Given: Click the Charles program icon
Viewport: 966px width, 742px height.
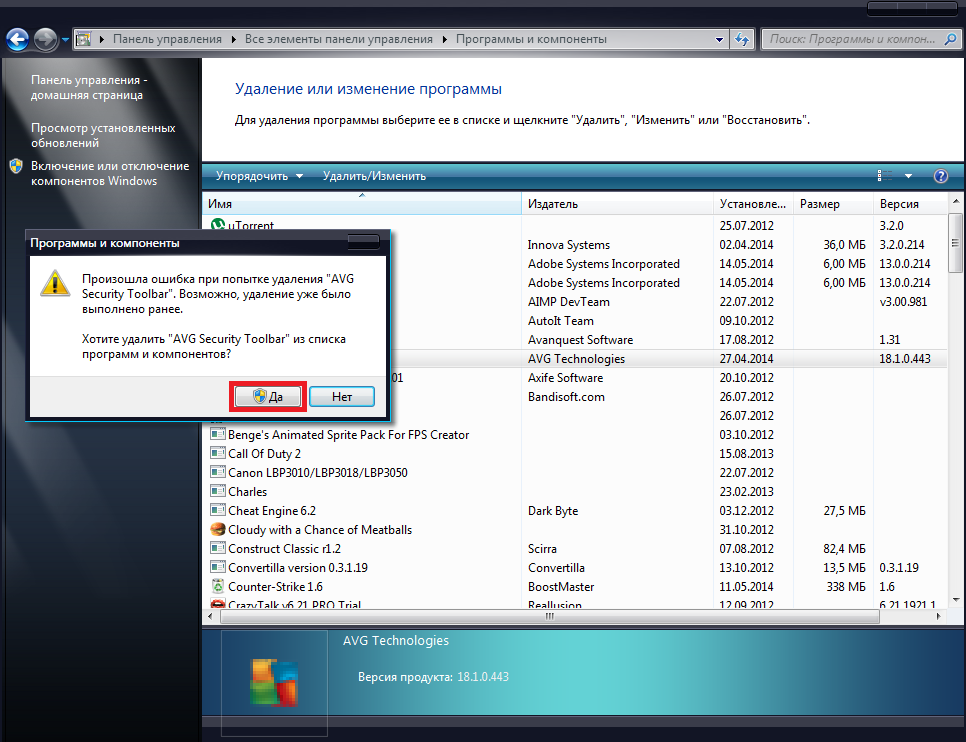Looking at the screenshot, I should 217,491.
